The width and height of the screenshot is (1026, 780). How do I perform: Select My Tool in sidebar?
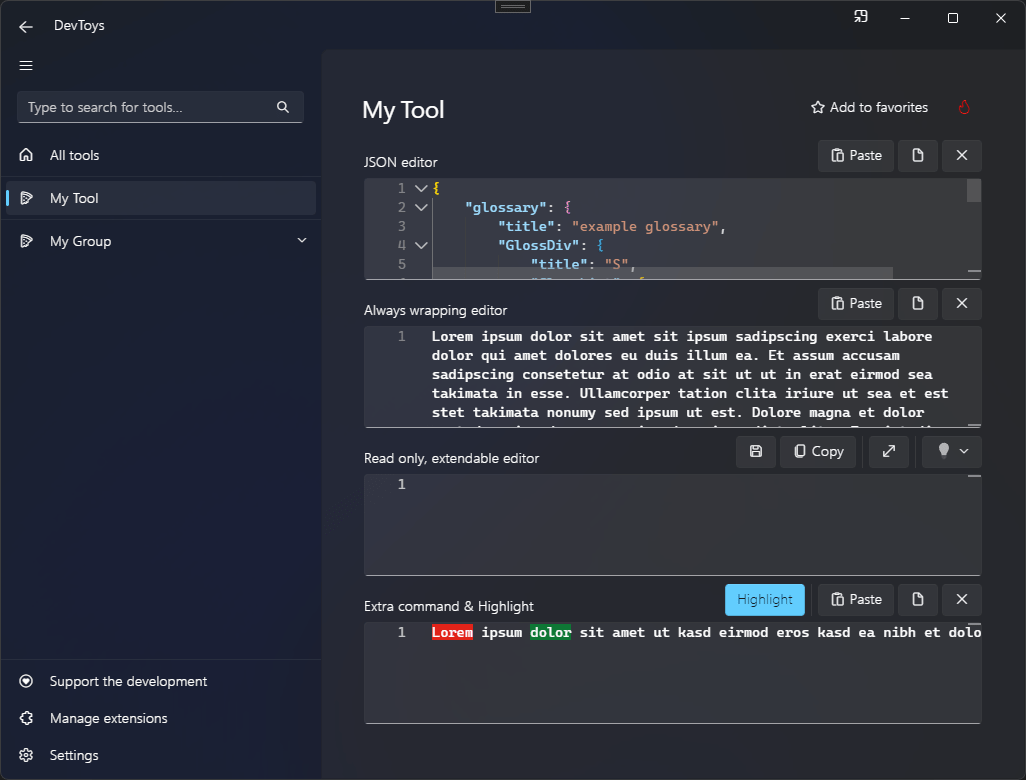click(x=160, y=198)
